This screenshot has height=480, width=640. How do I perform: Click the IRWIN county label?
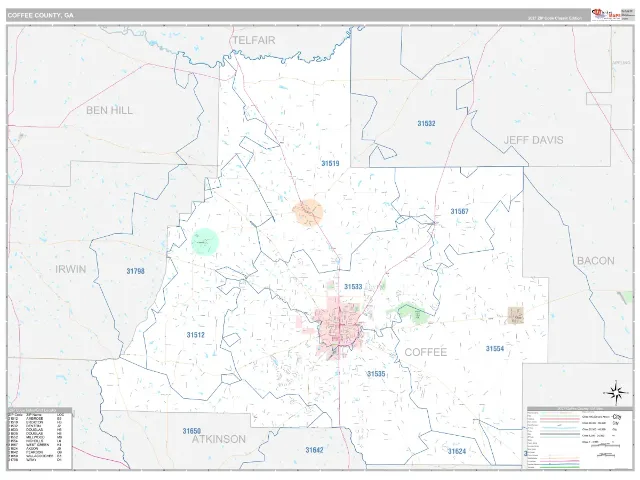(x=71, y=269)
